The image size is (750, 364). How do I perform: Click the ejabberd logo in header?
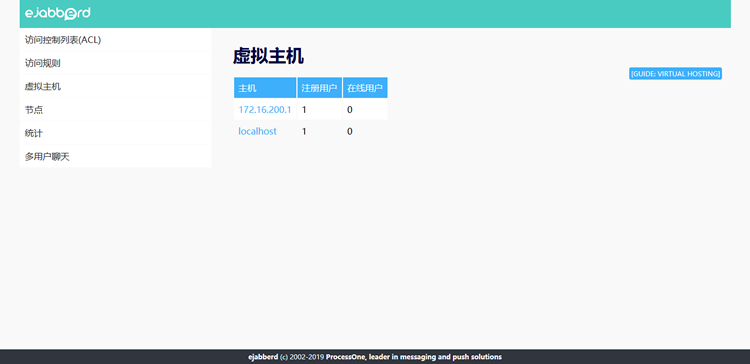coord(57,13)
